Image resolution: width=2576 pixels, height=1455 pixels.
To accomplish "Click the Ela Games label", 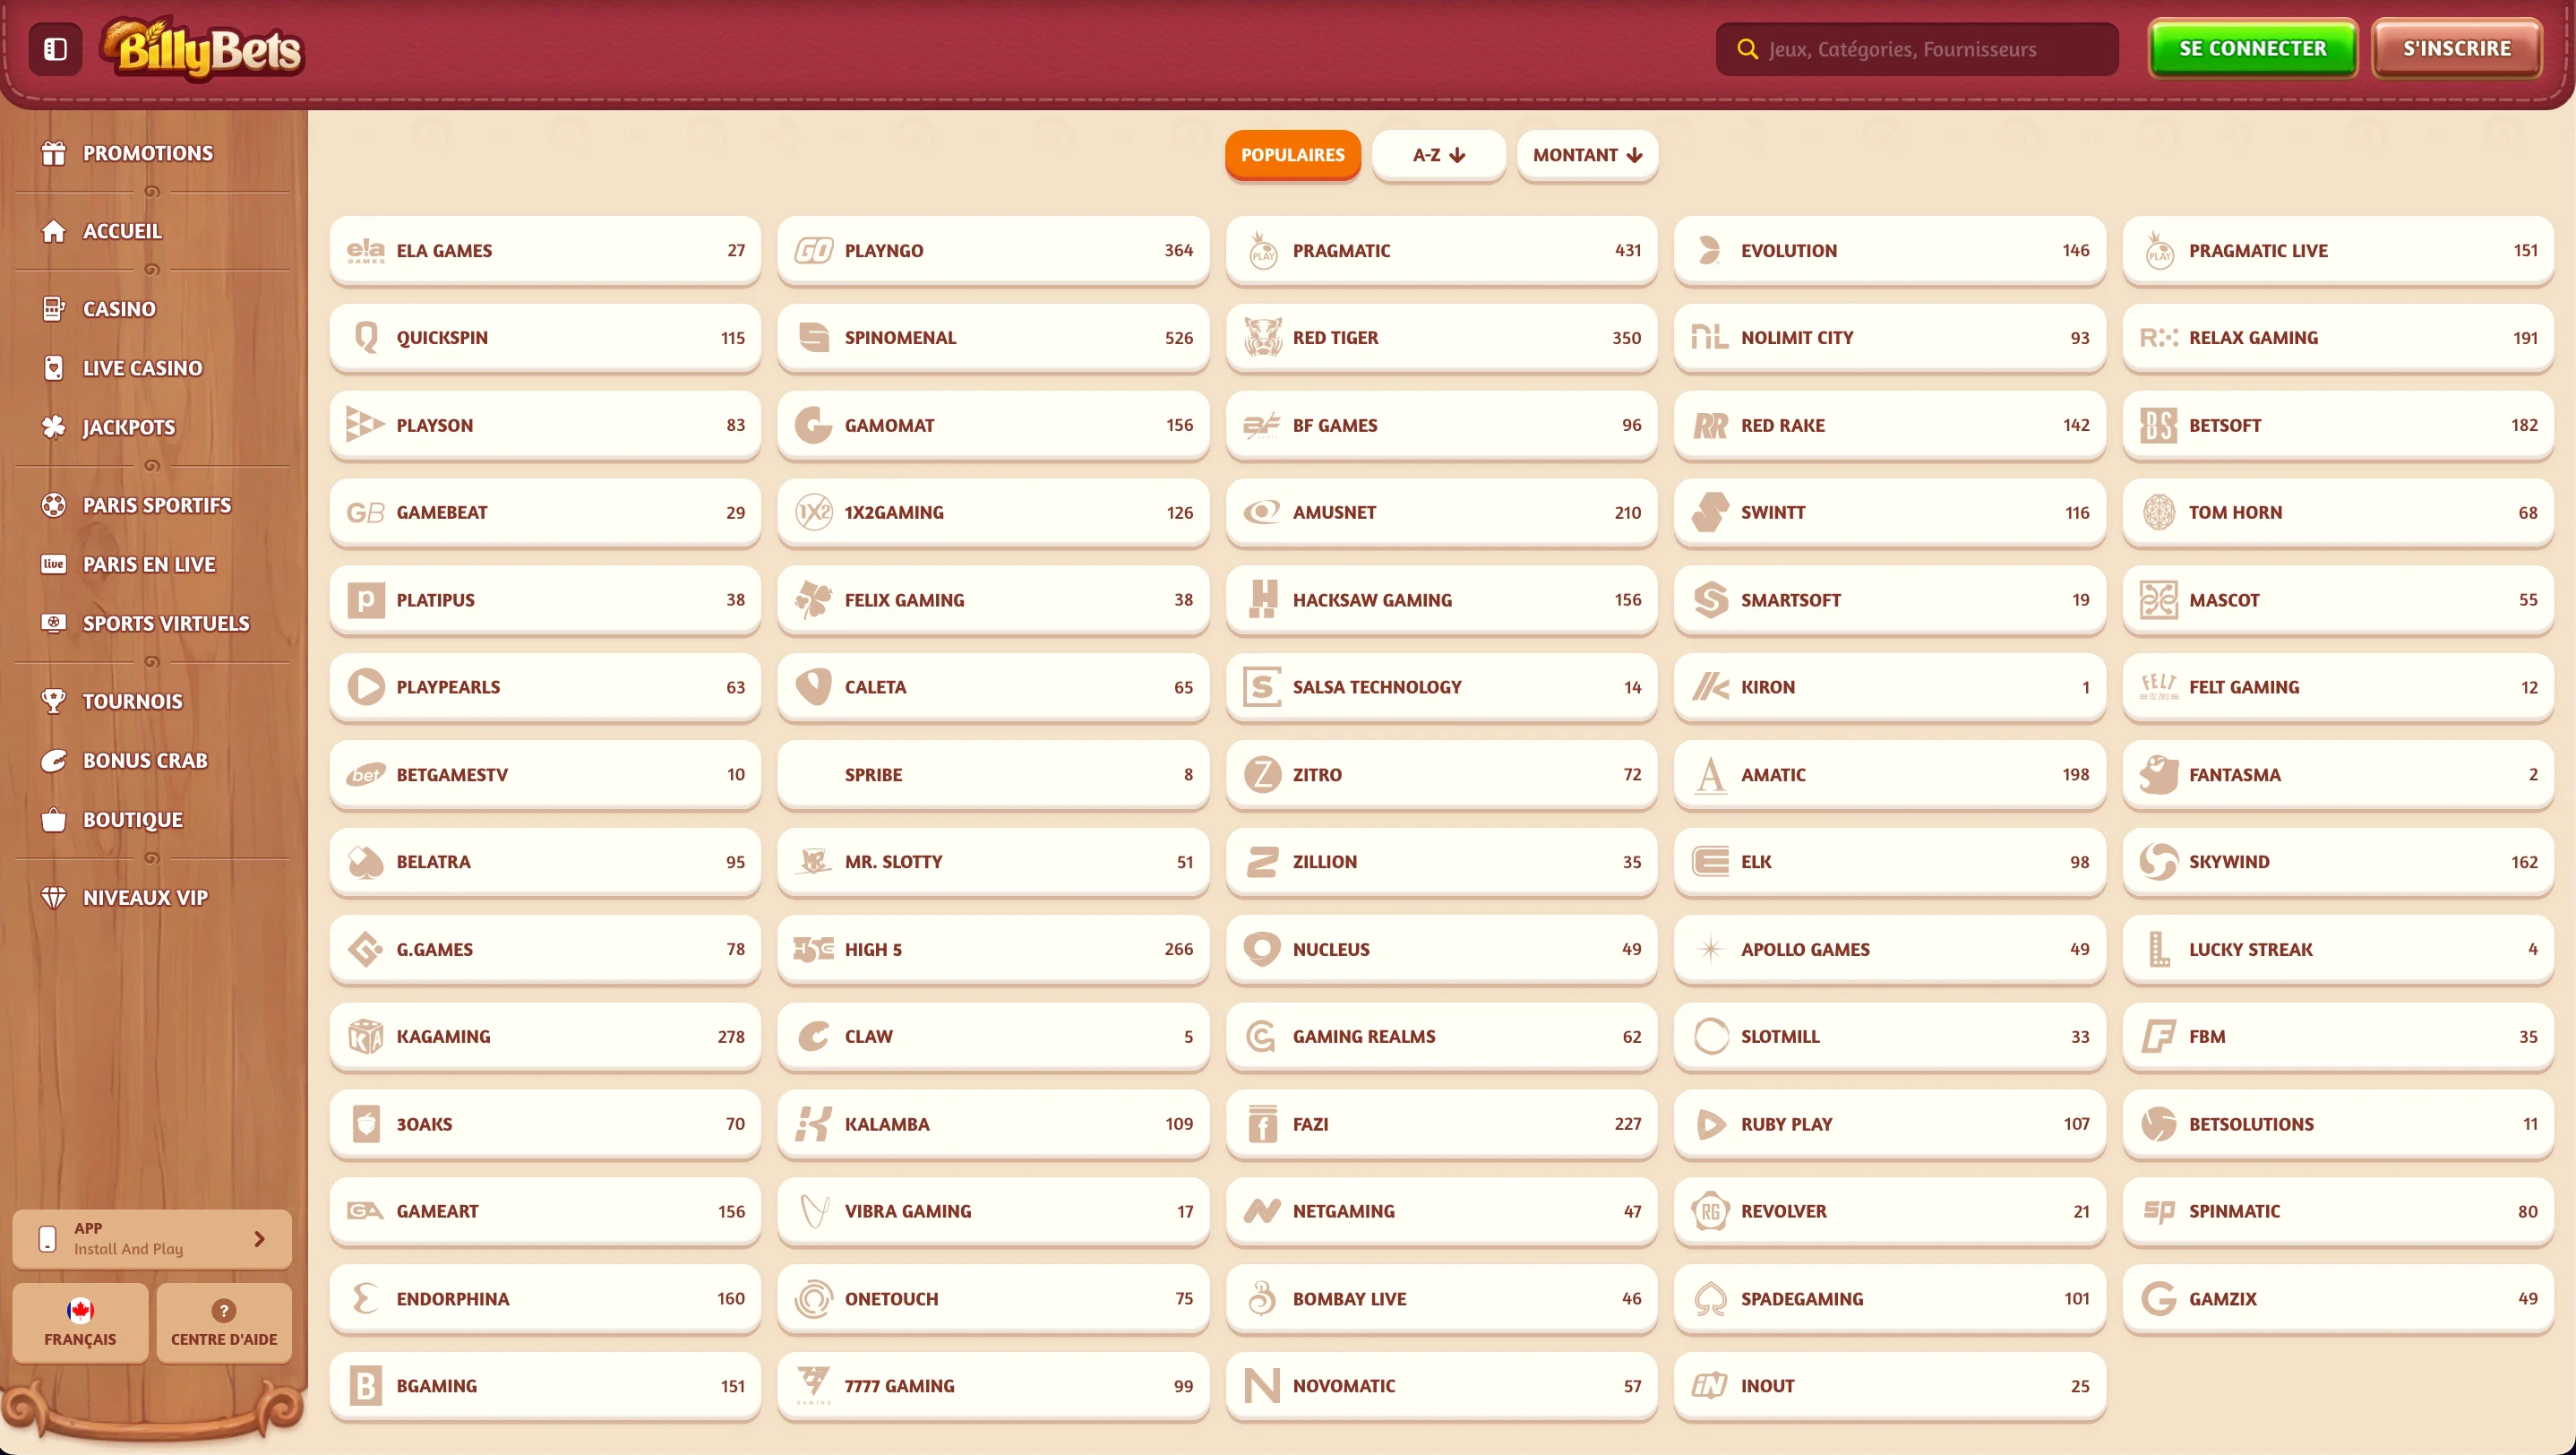I will (444, 250).
